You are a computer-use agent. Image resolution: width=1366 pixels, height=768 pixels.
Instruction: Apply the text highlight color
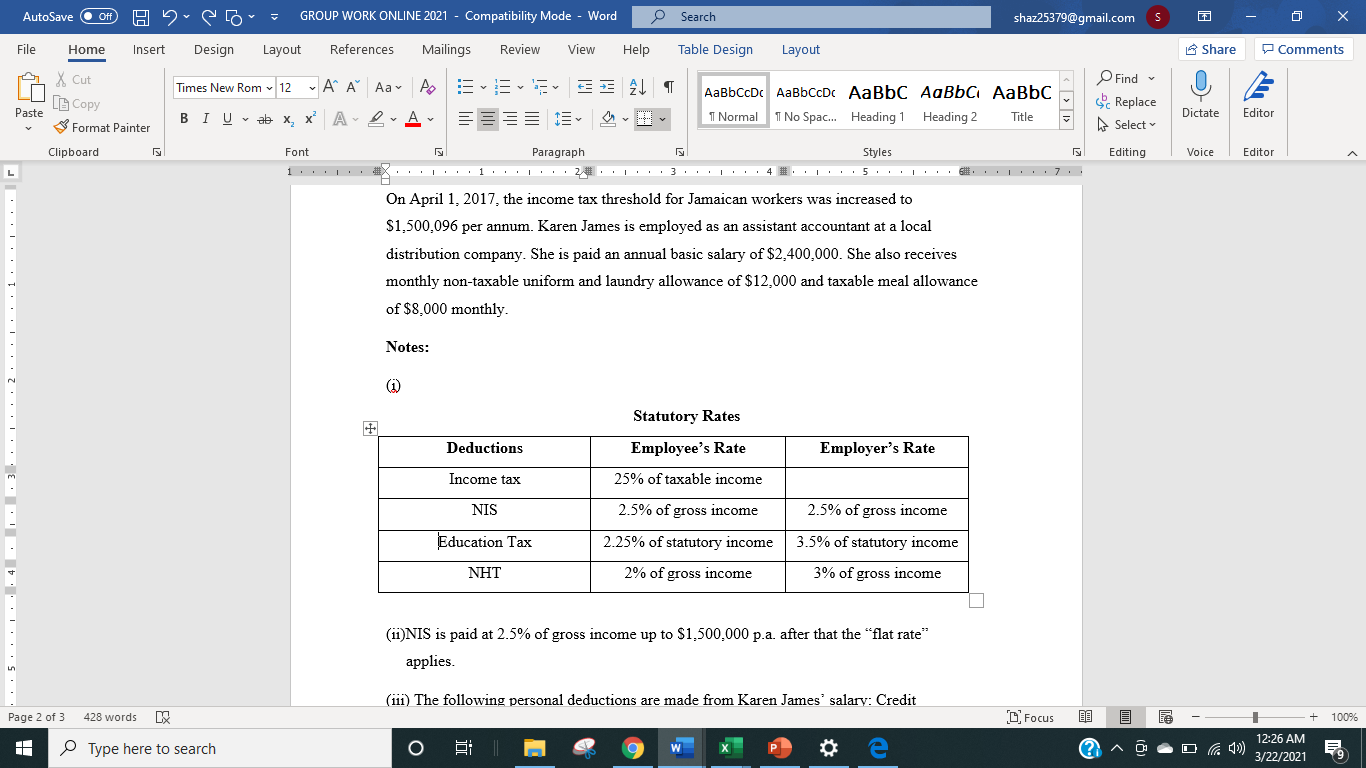click(x=375, y=119)
